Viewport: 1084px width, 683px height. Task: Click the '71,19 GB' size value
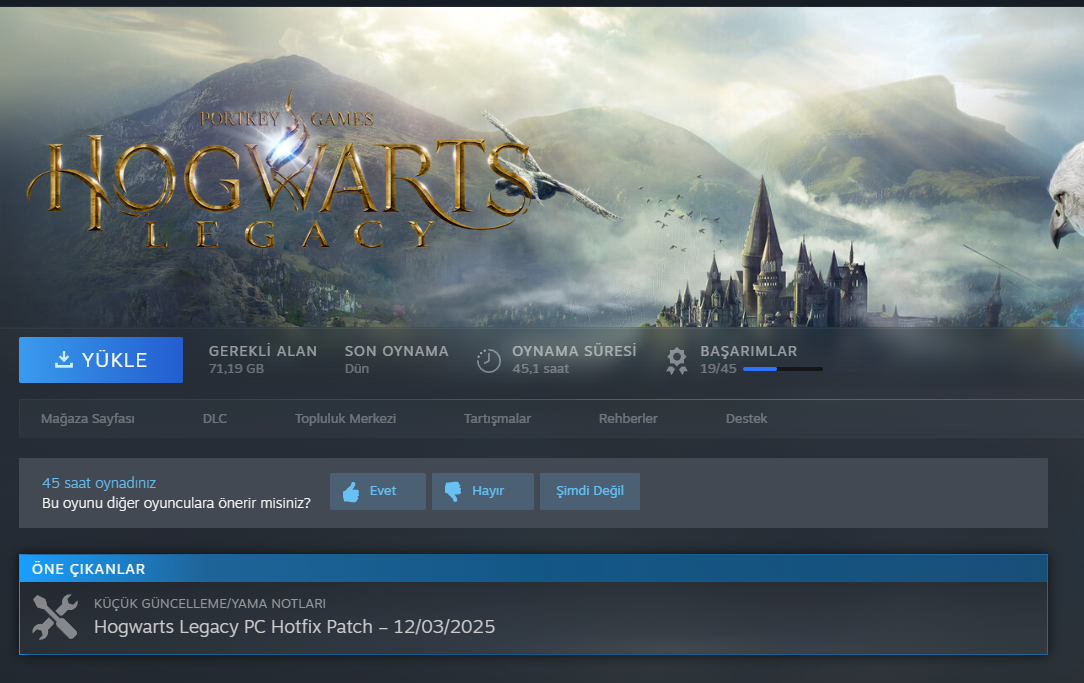[x=236, y=368]
